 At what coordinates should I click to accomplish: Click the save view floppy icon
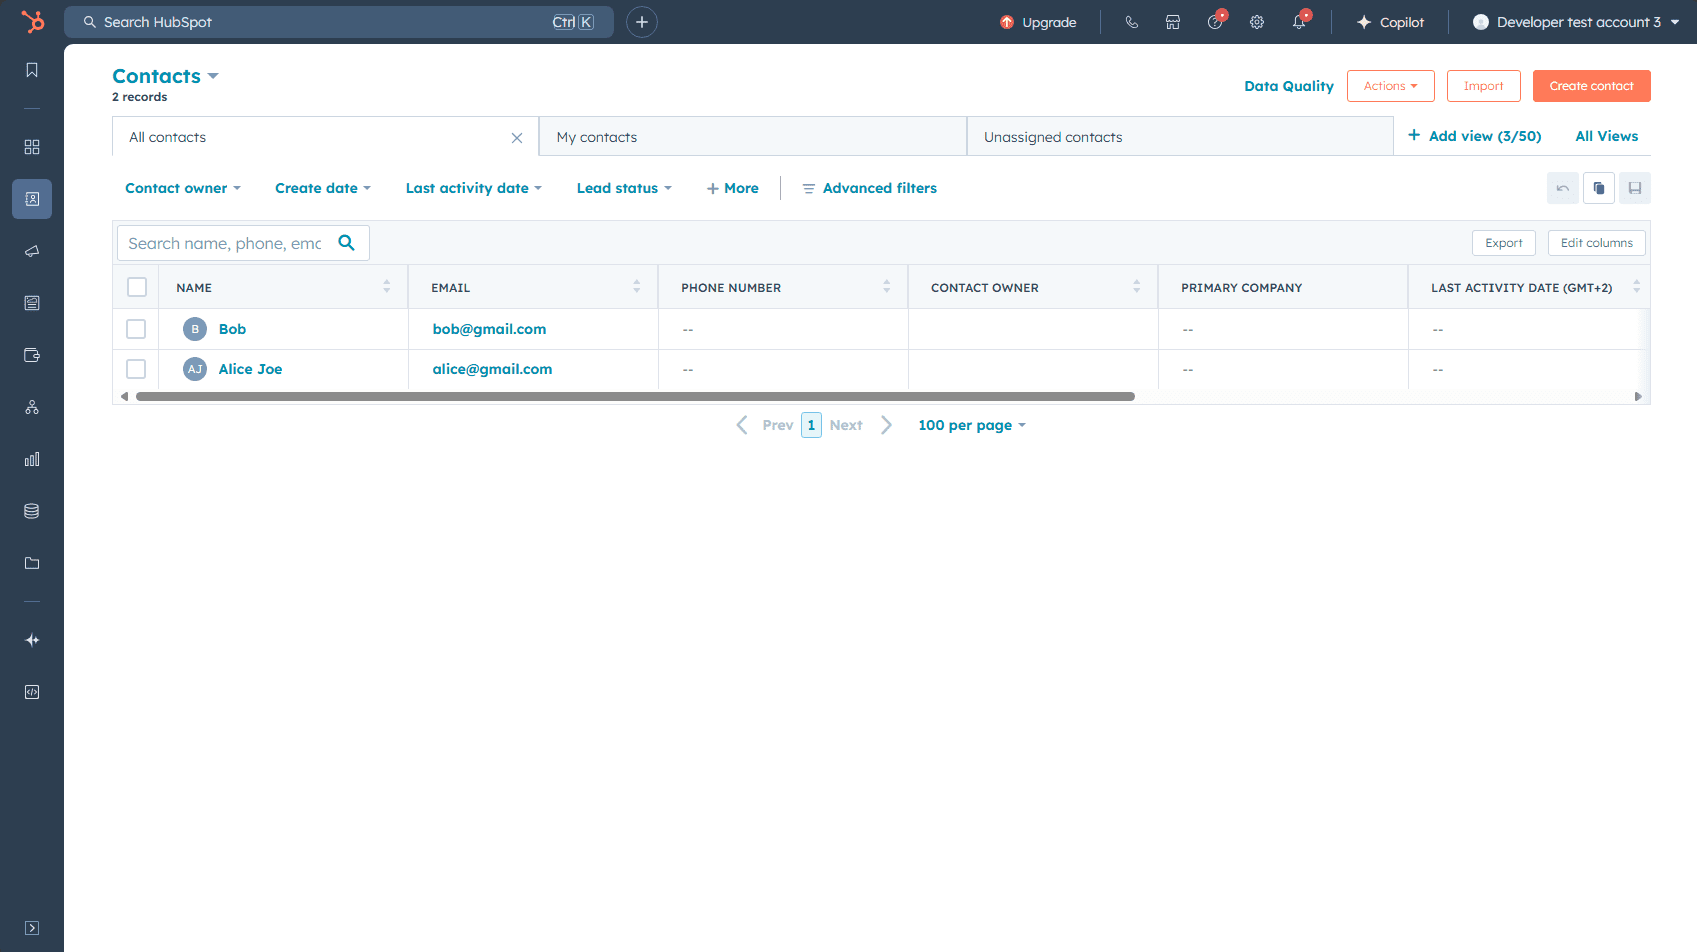(1634, 188)
